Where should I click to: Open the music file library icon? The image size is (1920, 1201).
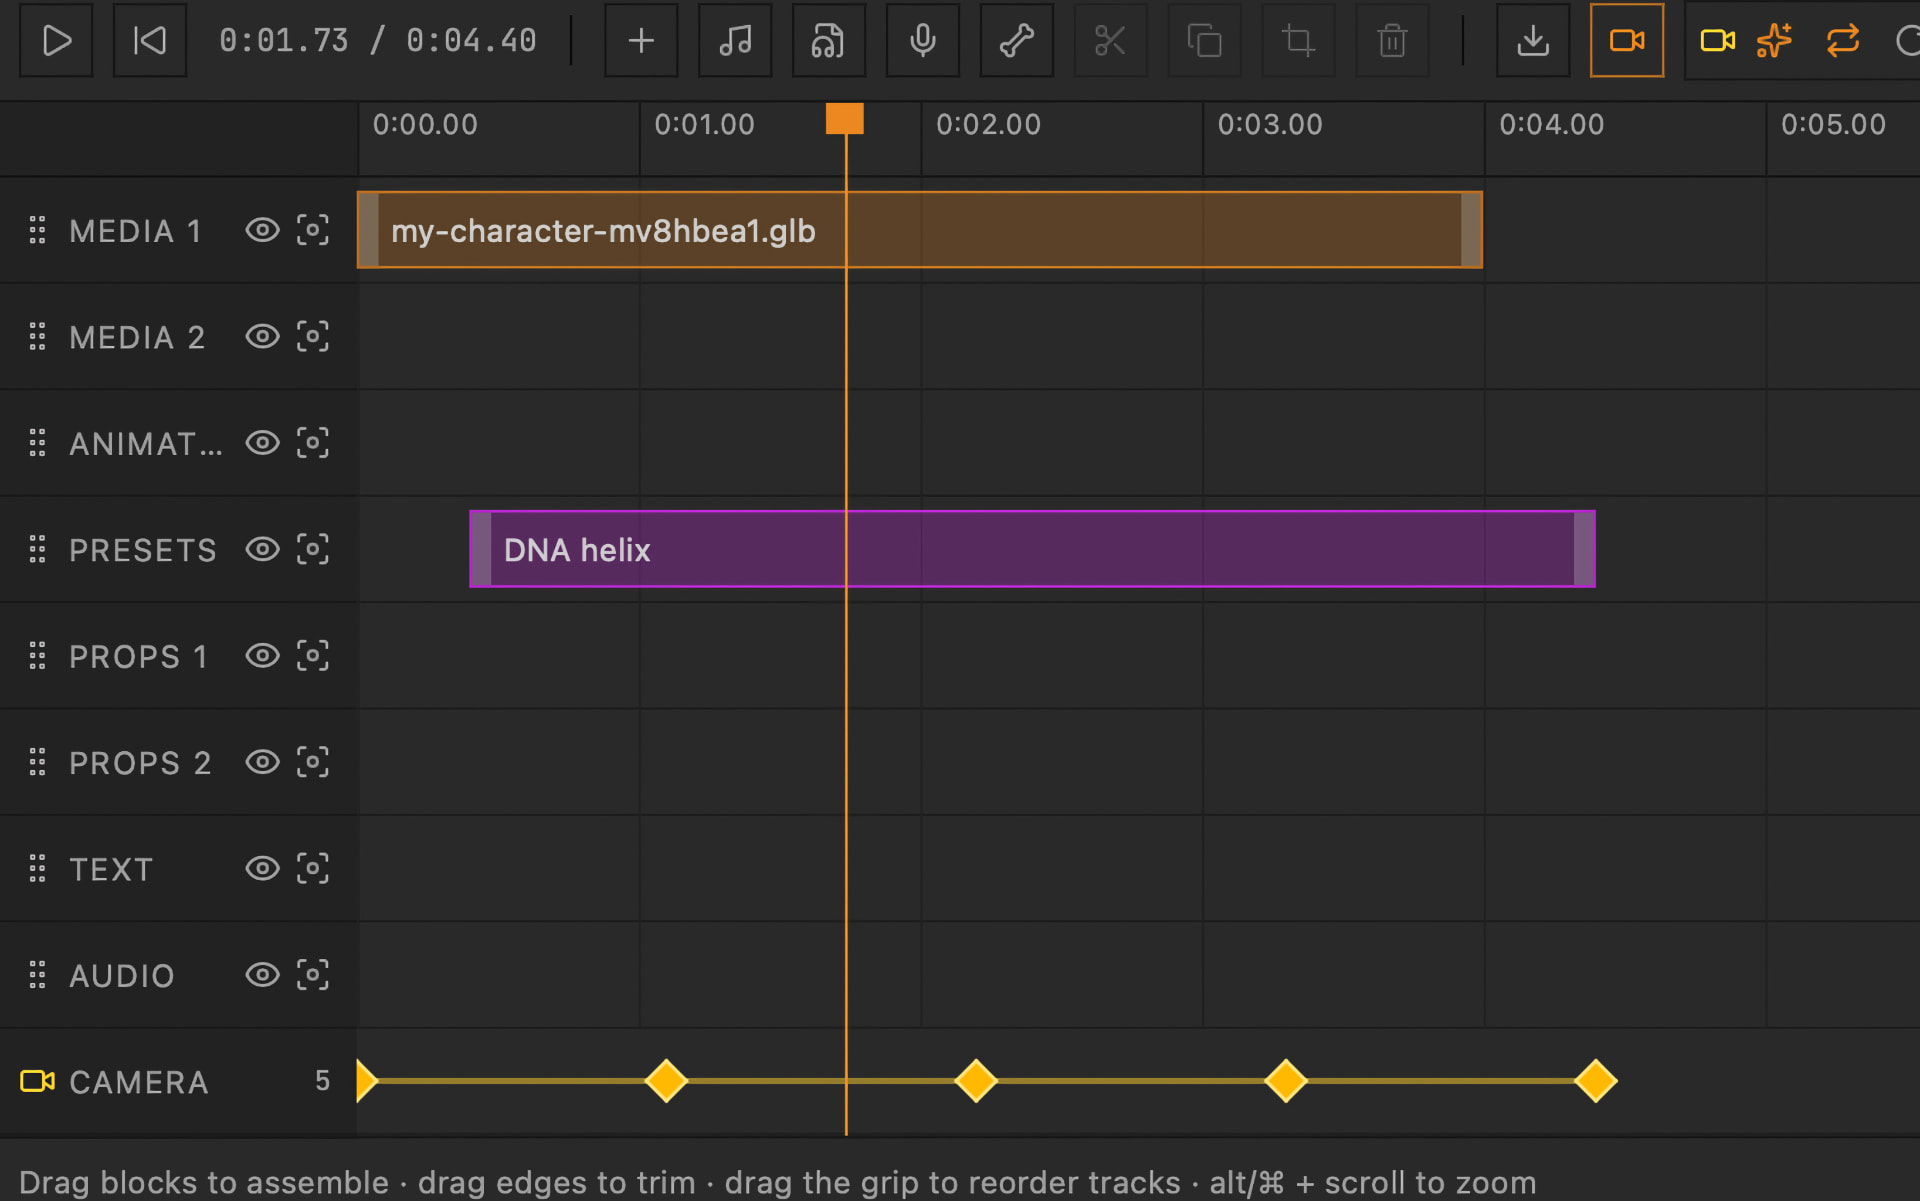[829, 40]
